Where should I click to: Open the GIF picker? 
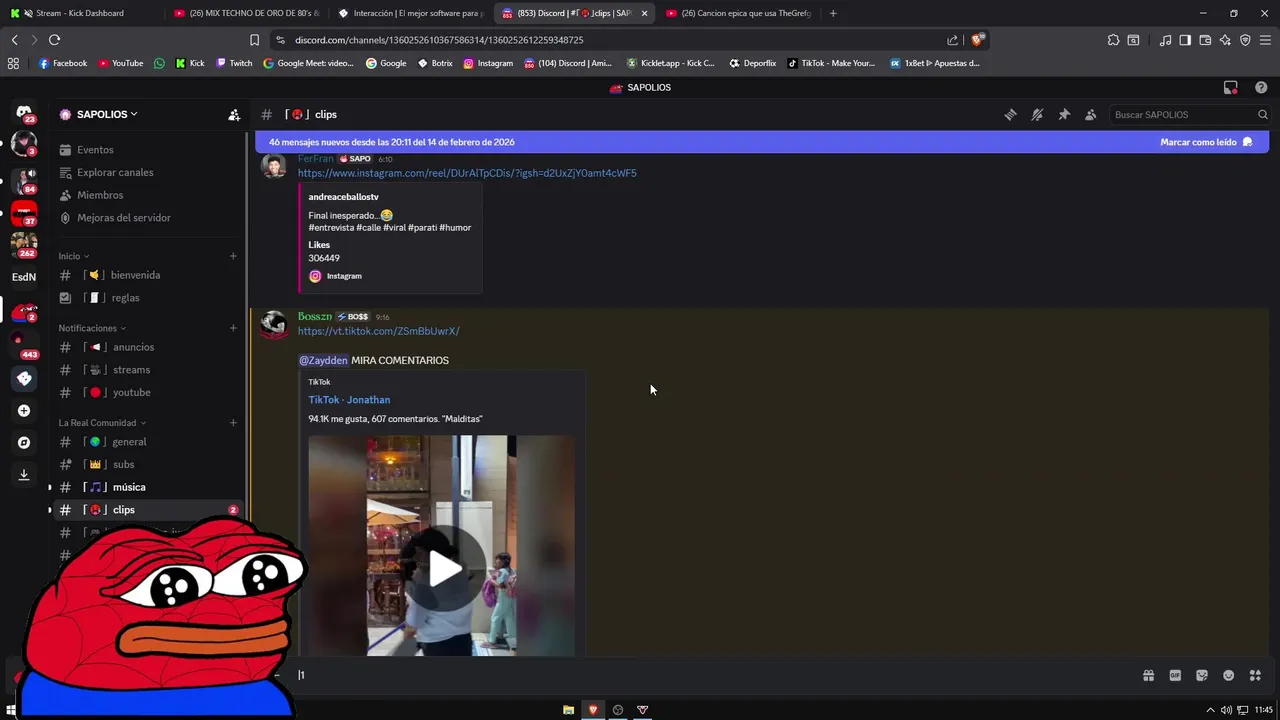click(x=1175, y=675)
